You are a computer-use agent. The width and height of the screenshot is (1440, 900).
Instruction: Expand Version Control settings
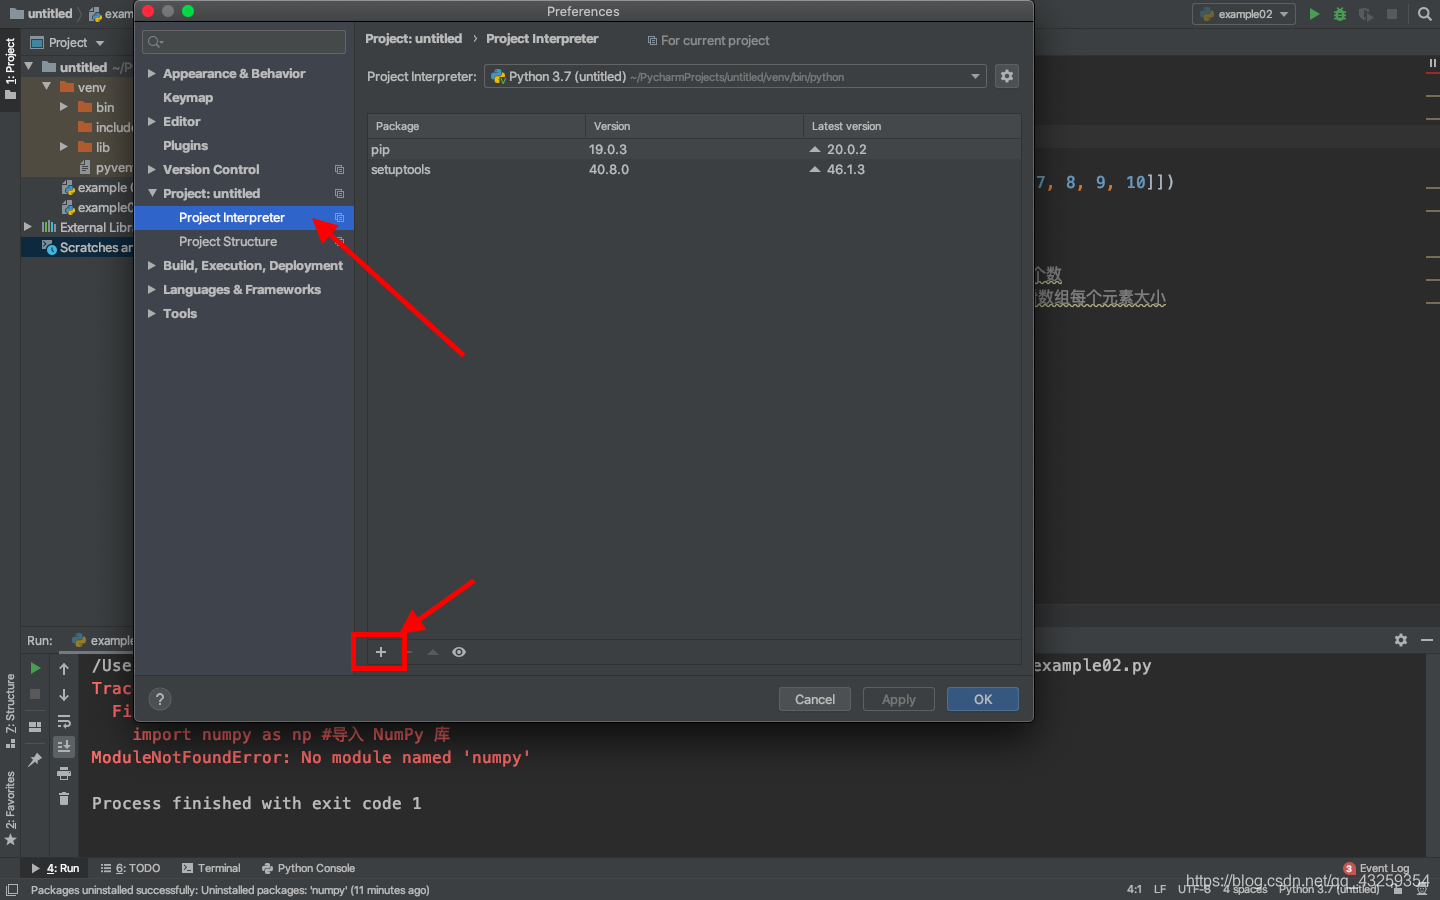click(152, 170)
